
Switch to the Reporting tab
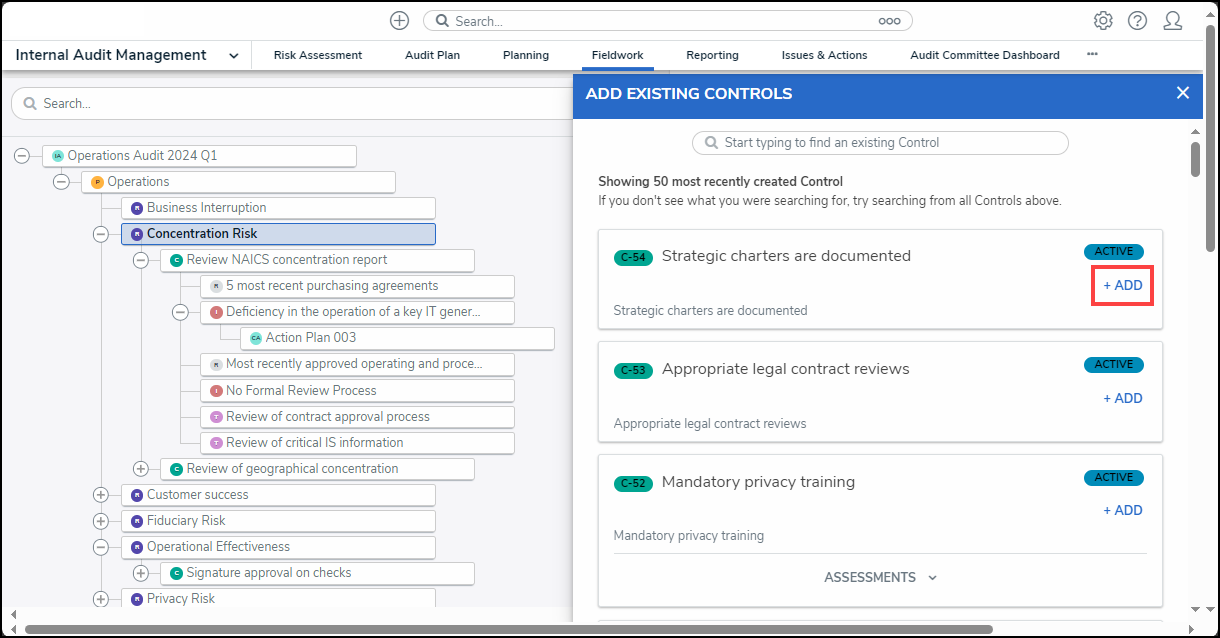tap(712, 55)
